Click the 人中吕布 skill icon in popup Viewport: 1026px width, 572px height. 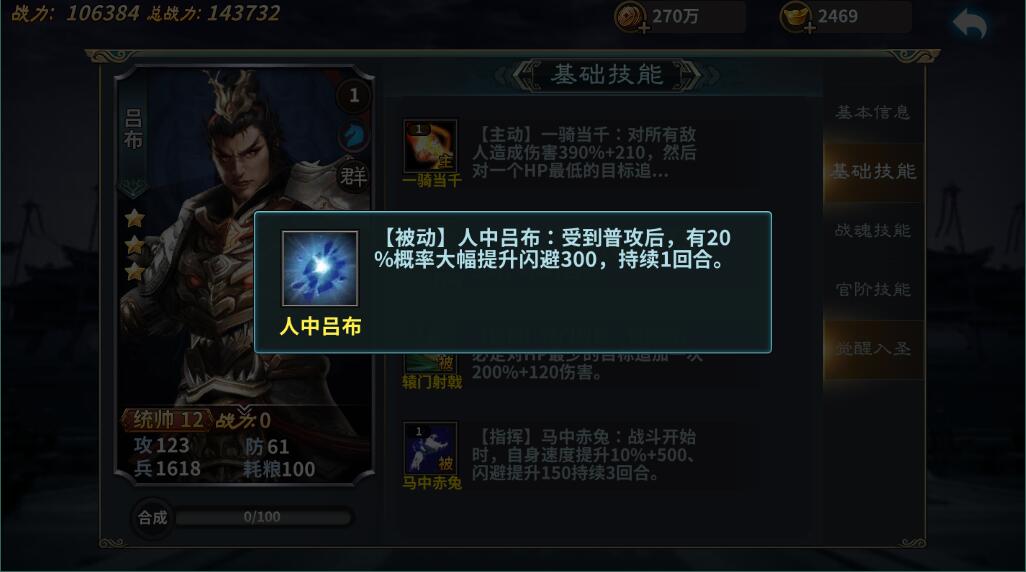click(x=320, y=268)
